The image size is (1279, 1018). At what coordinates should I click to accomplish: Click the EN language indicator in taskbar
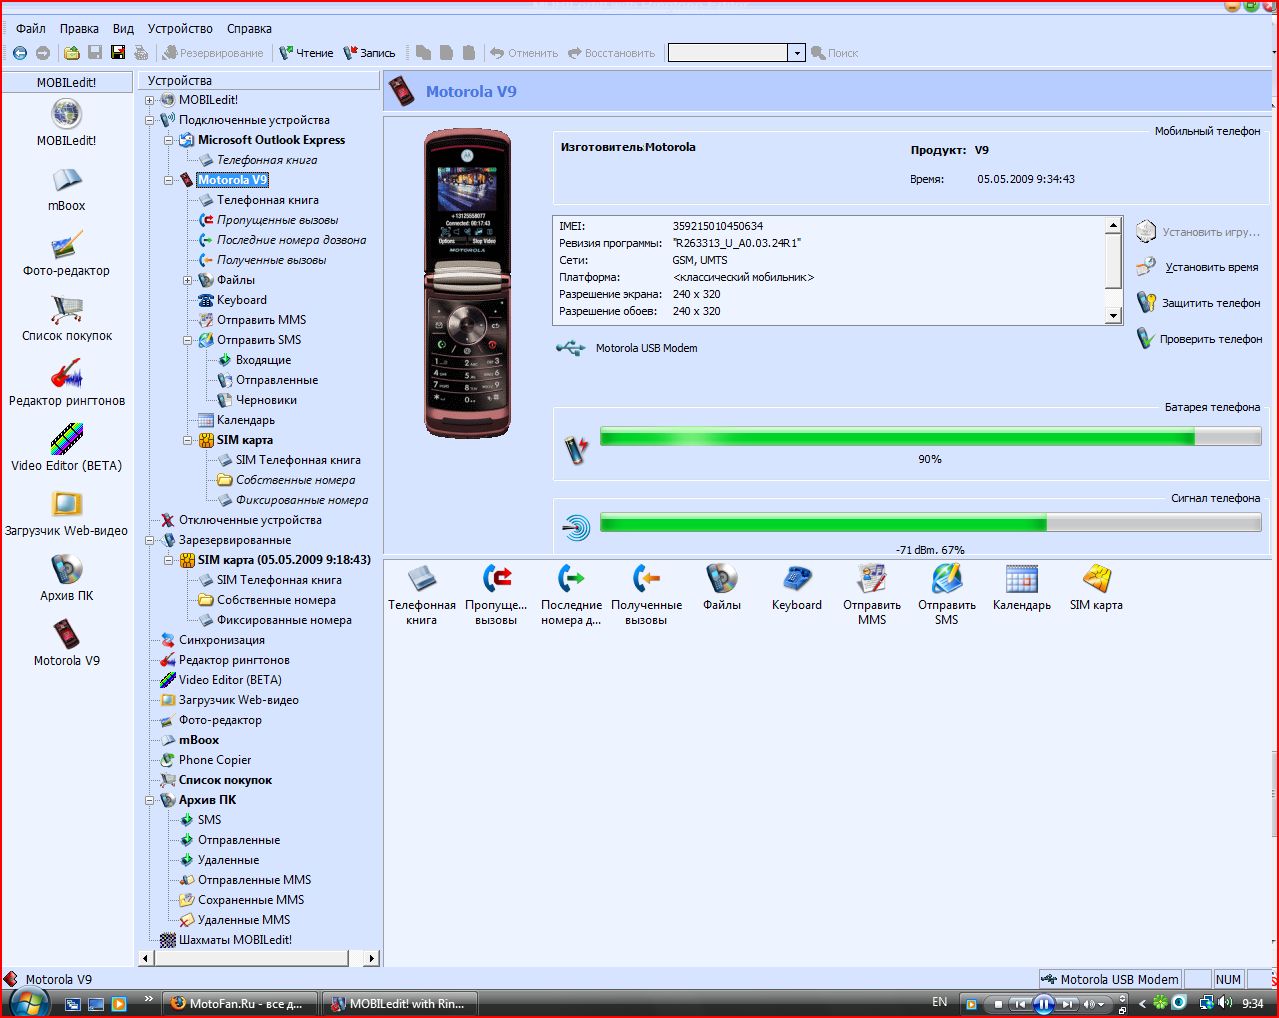939,1002
